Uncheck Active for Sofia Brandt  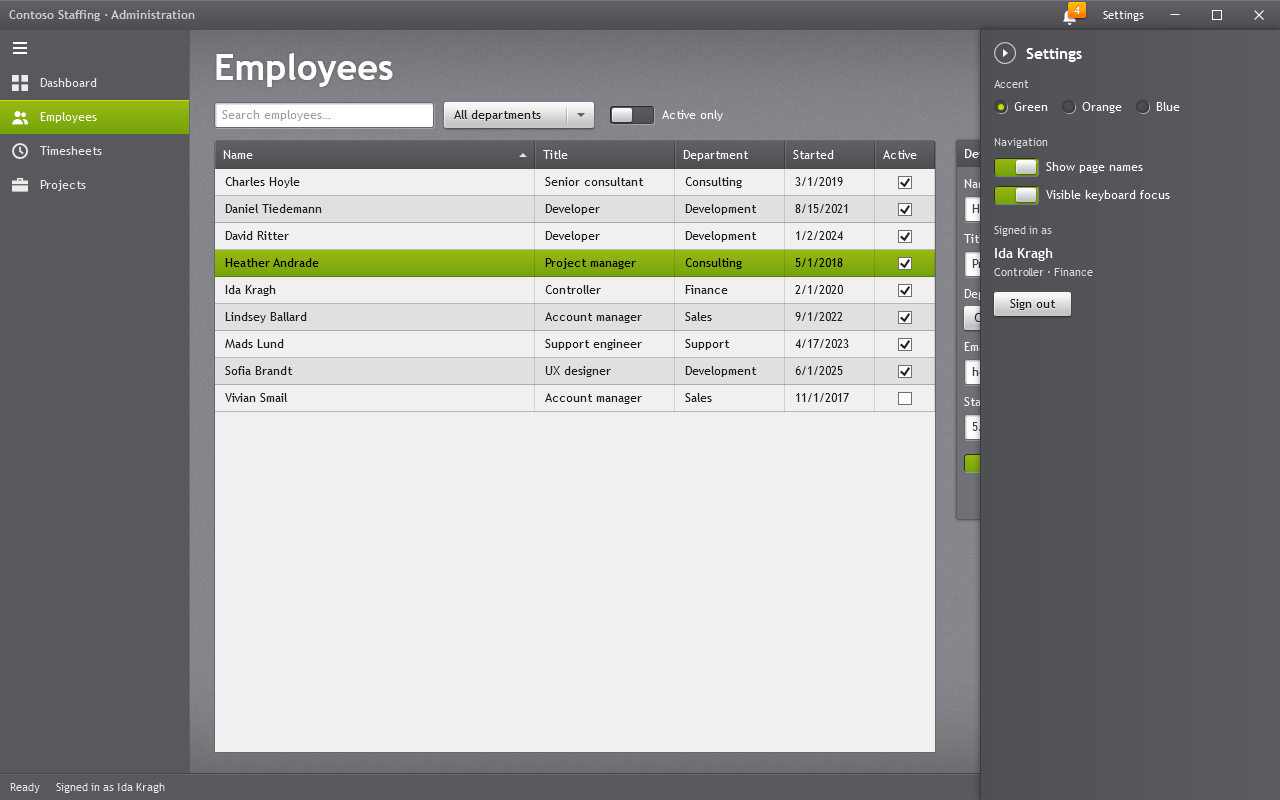[905, 372]
